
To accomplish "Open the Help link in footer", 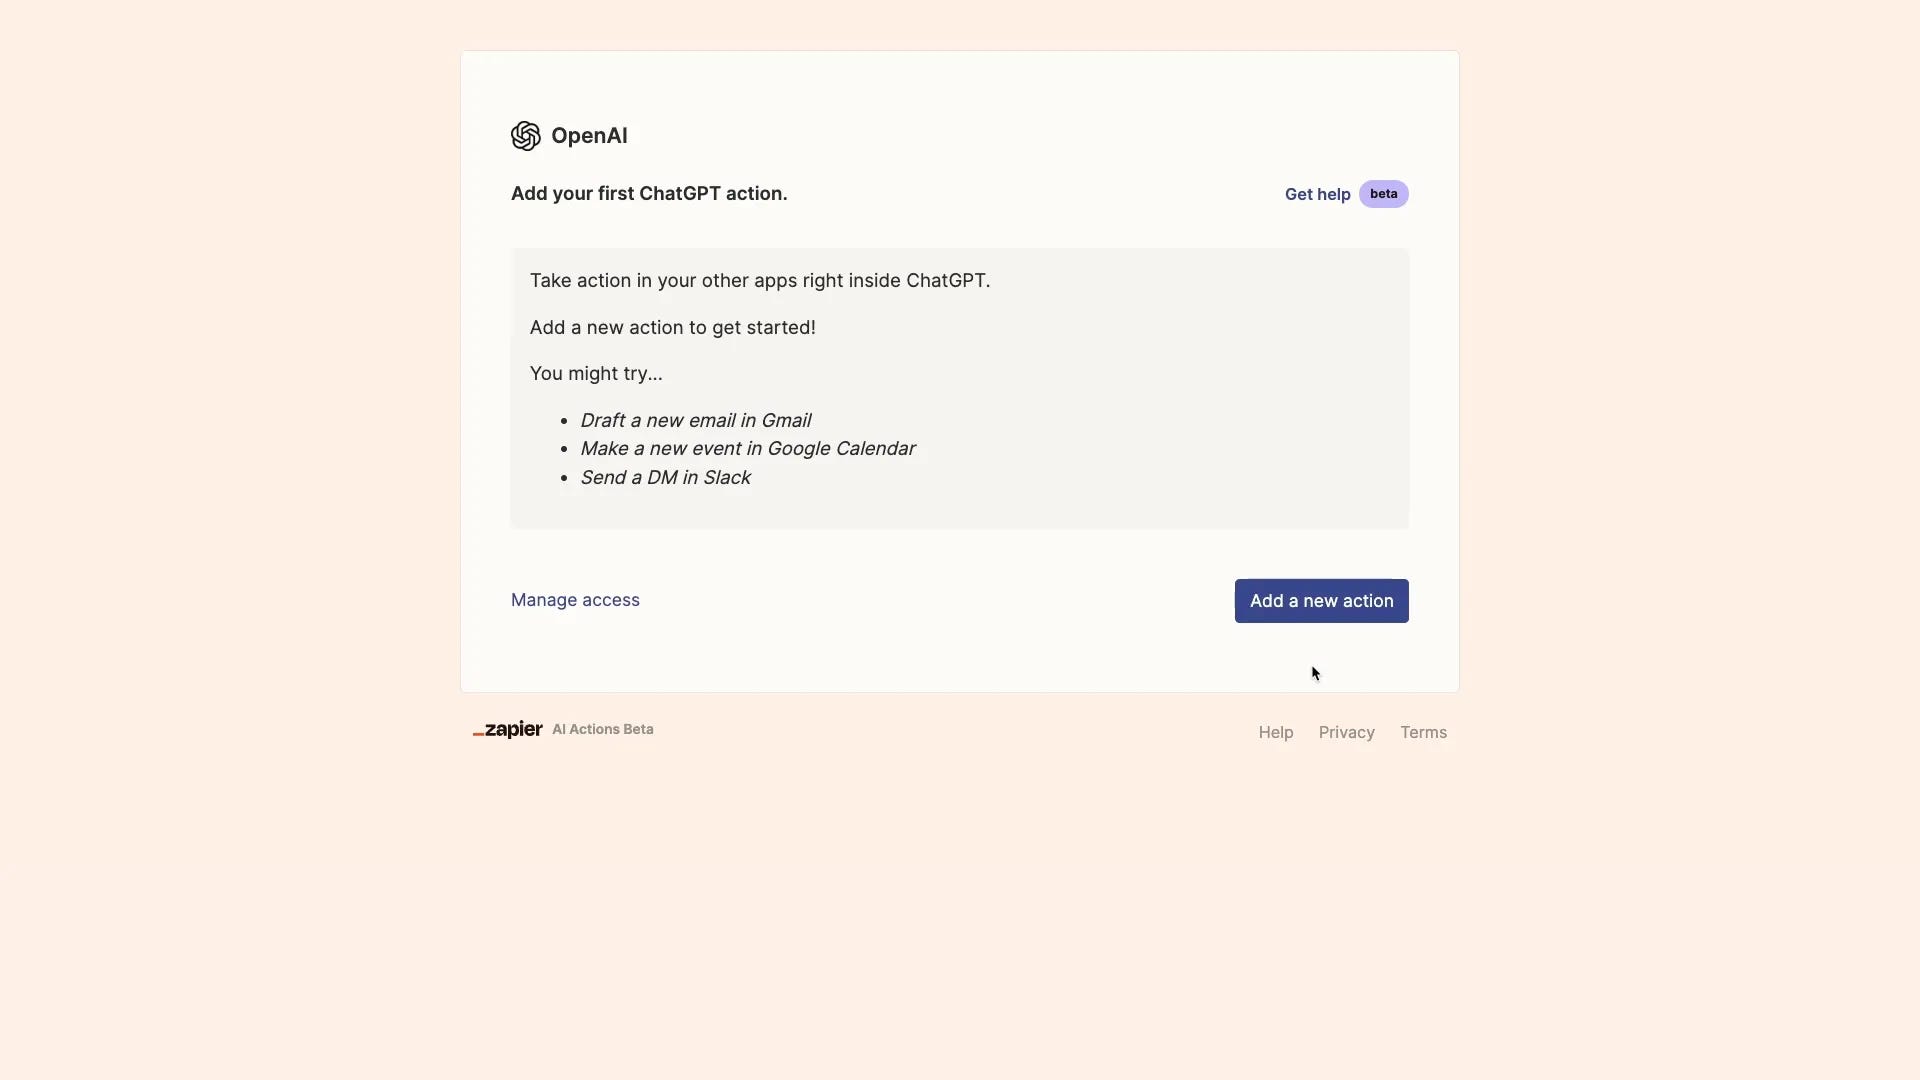I will [x=1275, y=732].
